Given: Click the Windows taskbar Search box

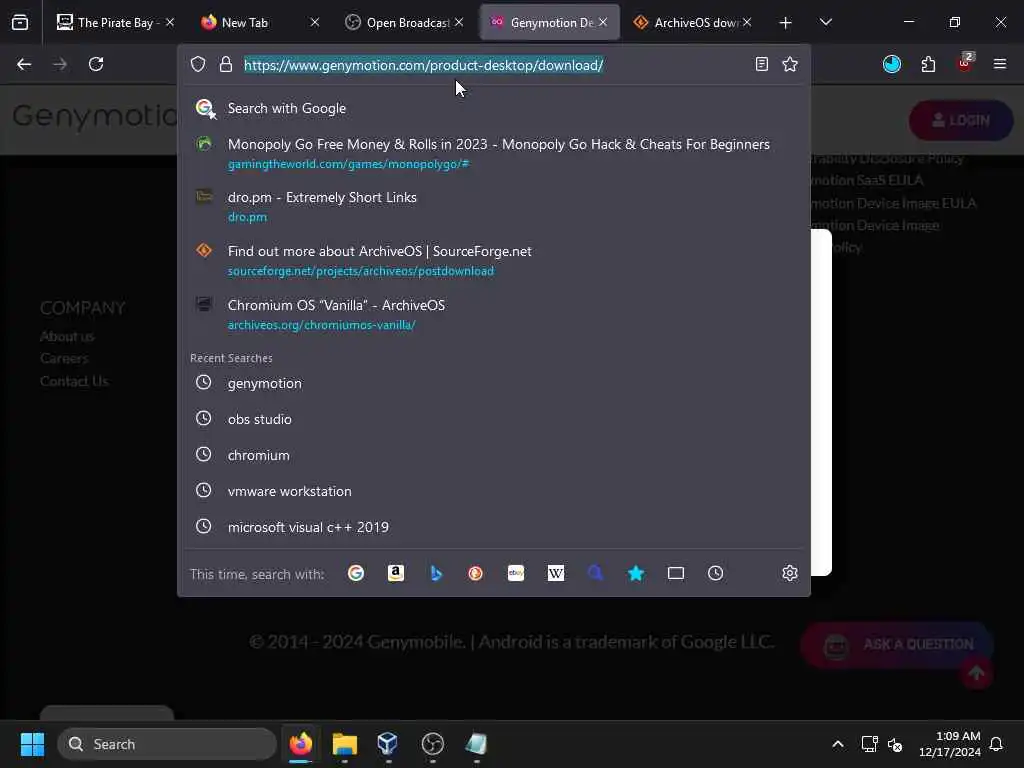Looking at the screenshot, I should pyautogui.click(x=167, y=744).
